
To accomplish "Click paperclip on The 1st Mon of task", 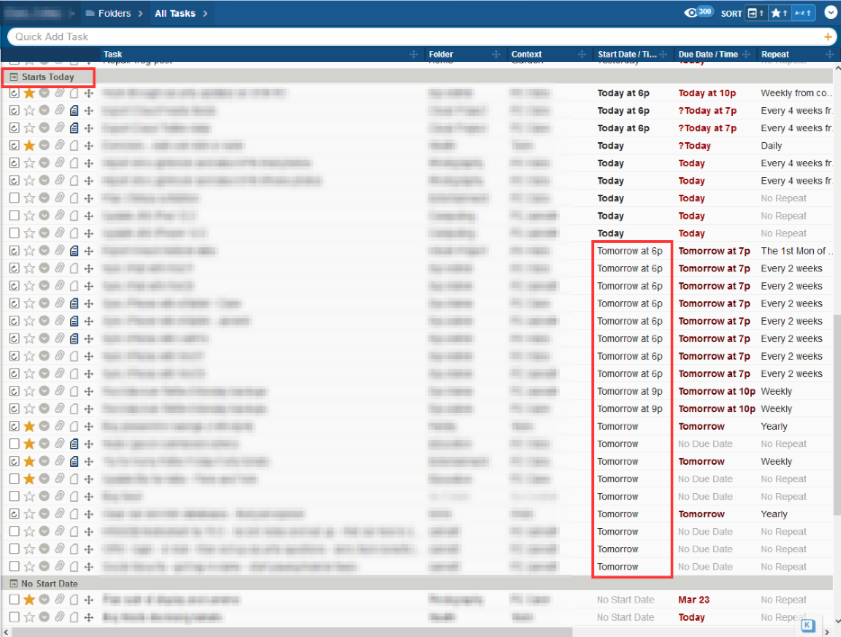I will [x=60, y=251].
